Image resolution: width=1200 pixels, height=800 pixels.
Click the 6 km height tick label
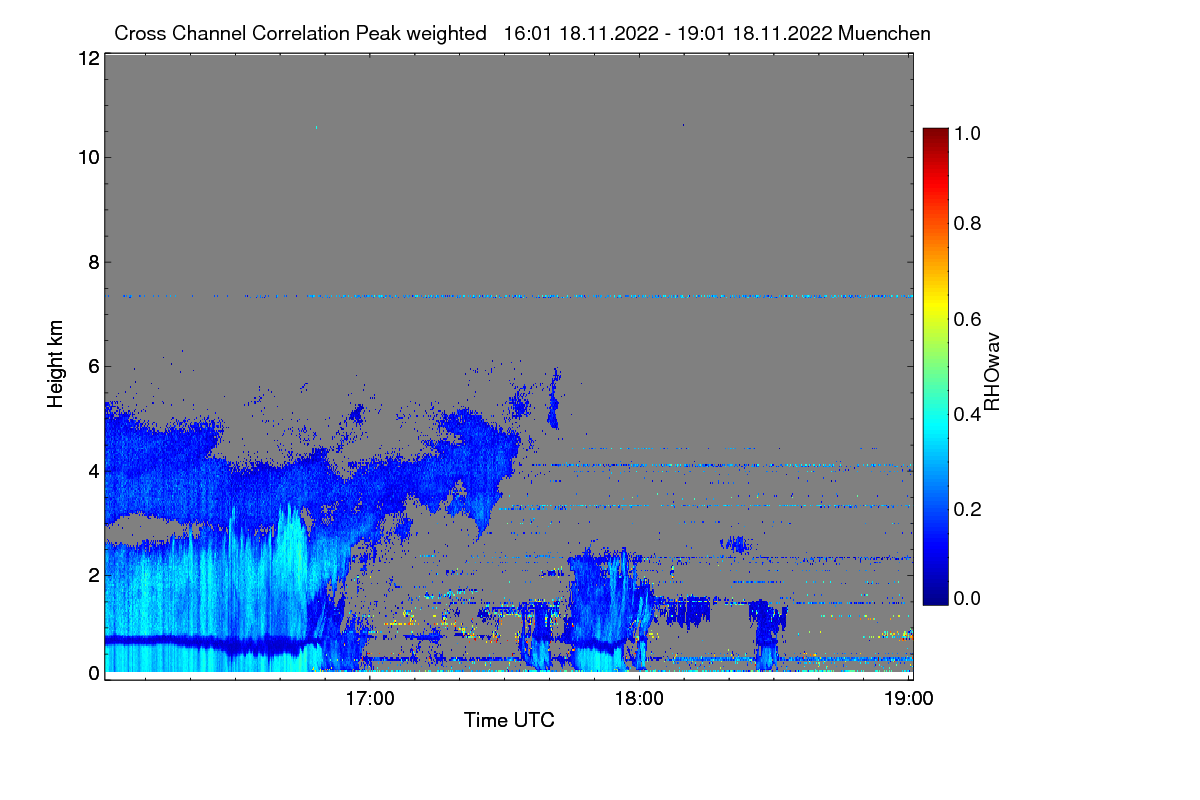pyautogui.click(x=93, y=366)
